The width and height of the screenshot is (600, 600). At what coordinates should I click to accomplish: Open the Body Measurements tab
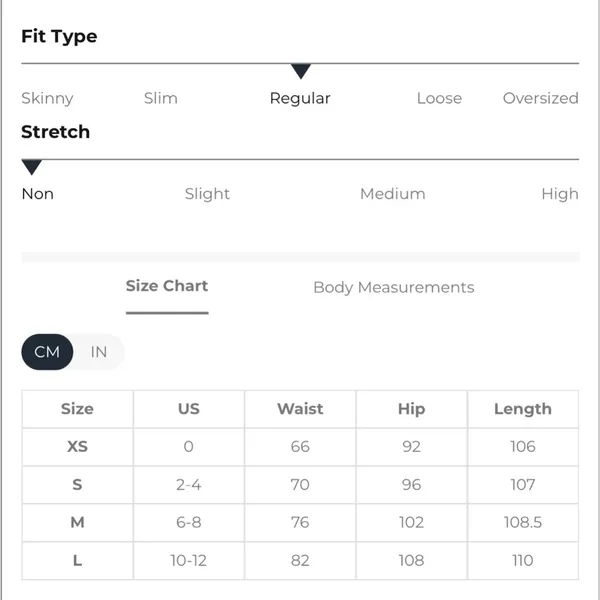pos(394,287)
